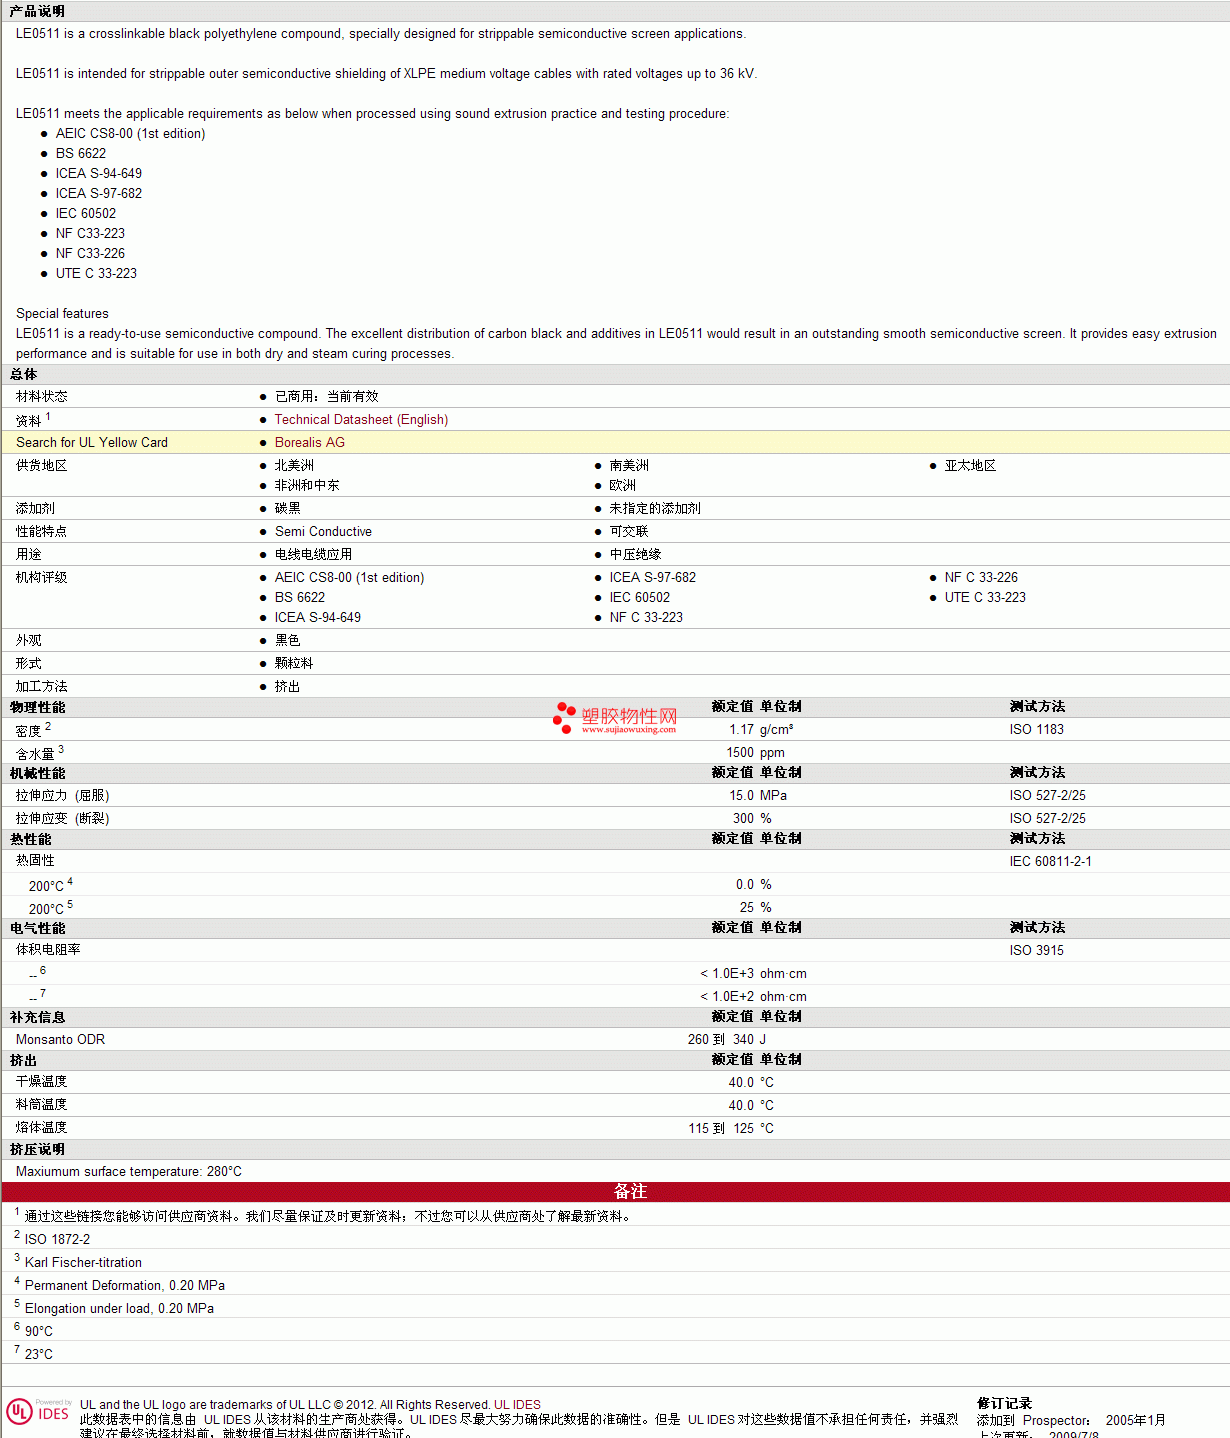The width and height of the screenshot is (1230, 1438).
Task: Click the "Monsanto ODR" row label
Action: tap(60, 1040)
